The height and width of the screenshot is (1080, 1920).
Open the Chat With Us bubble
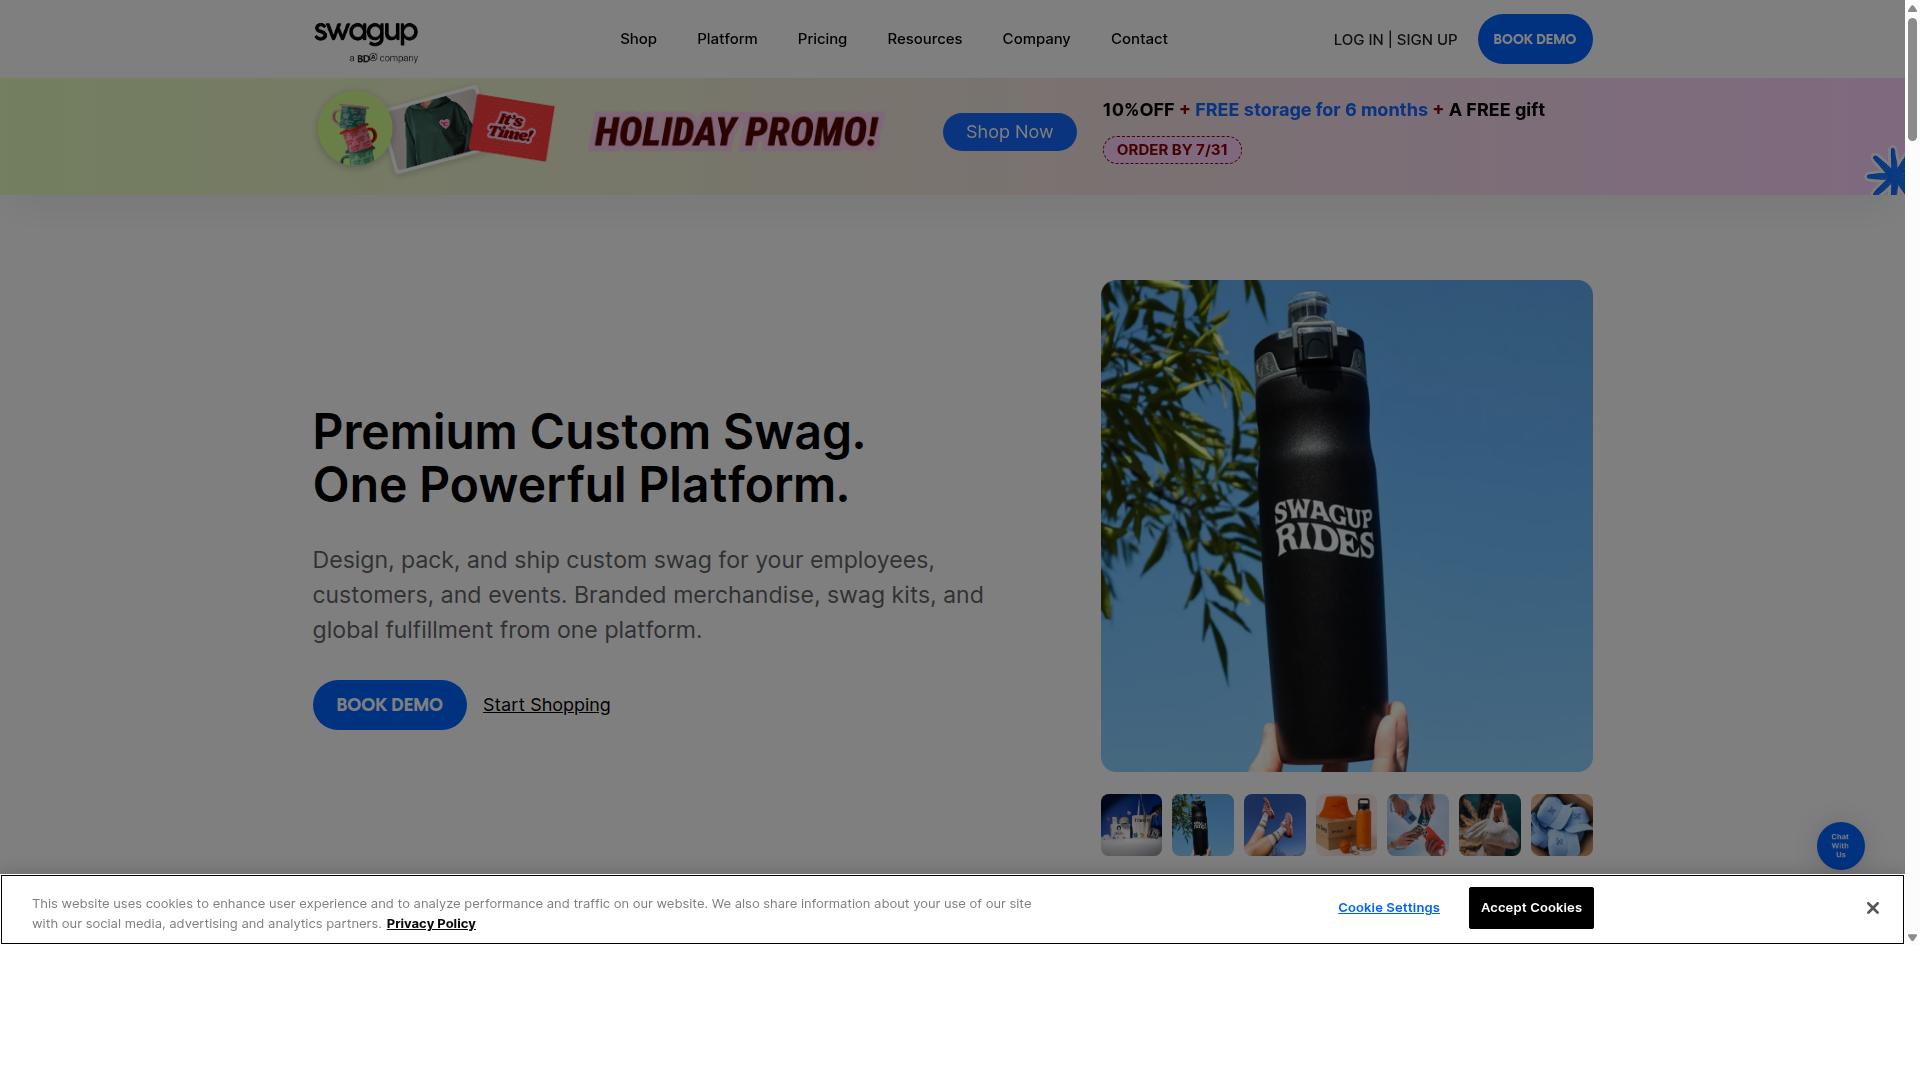(1840, 846)
